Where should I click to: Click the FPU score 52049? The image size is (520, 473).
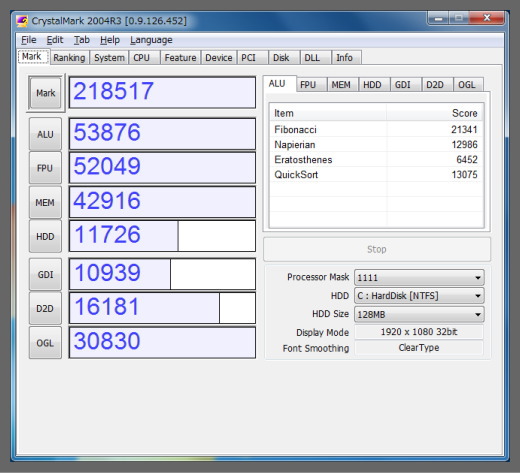[x=162, y=168]
